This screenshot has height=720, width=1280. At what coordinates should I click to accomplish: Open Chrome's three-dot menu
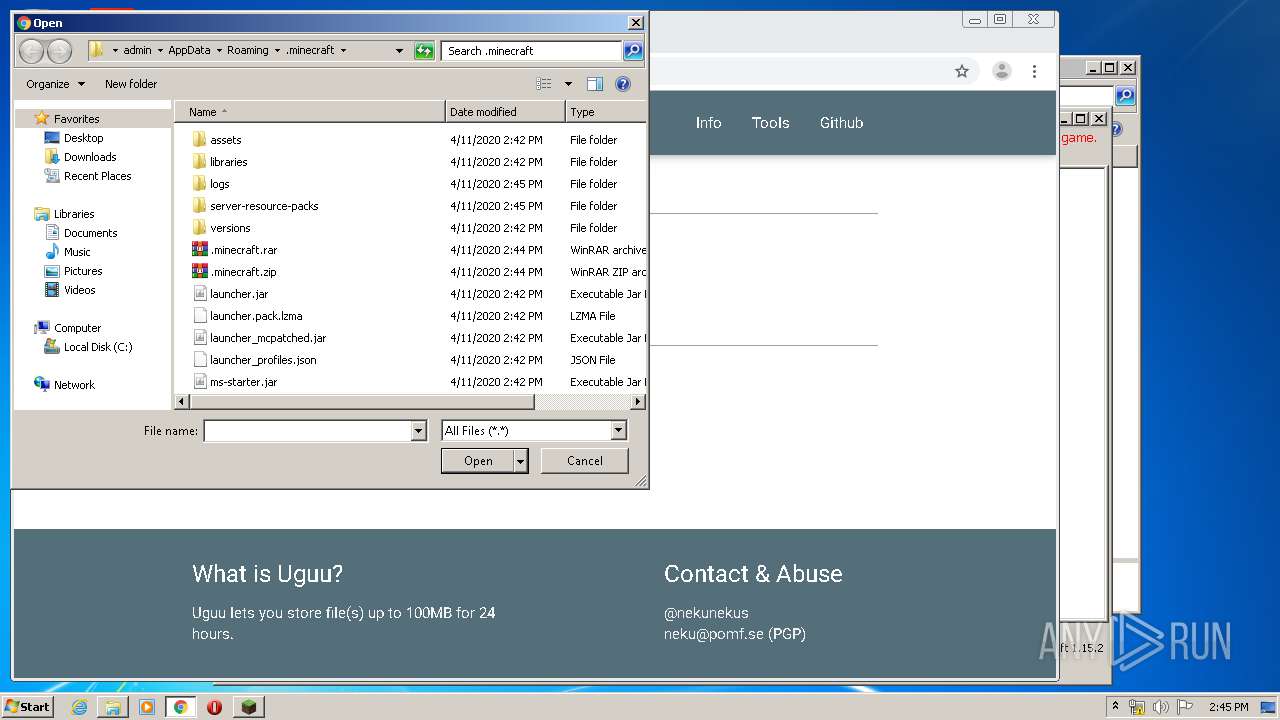1034,71
